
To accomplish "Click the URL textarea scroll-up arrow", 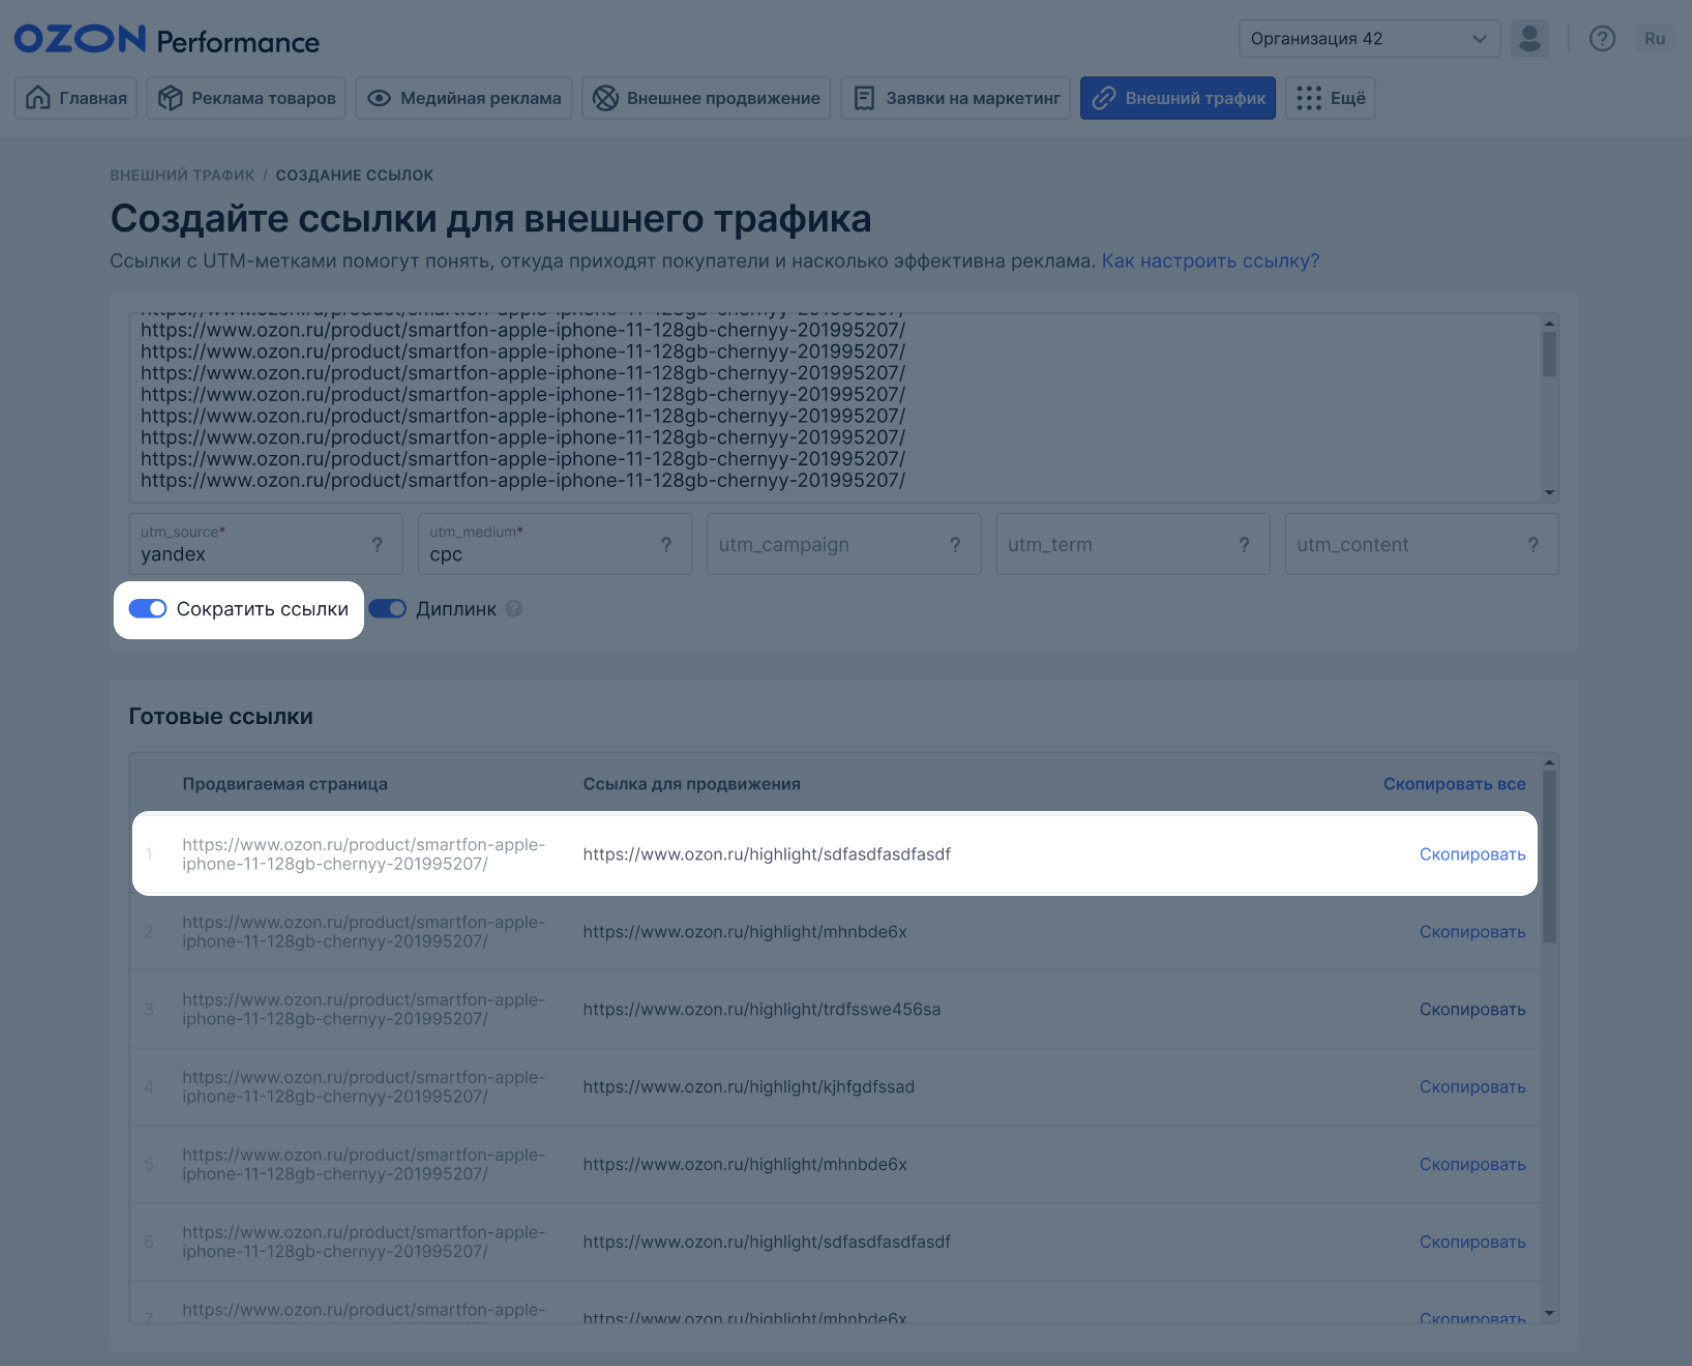I will pyautogui.click(x=1549, y=323).
